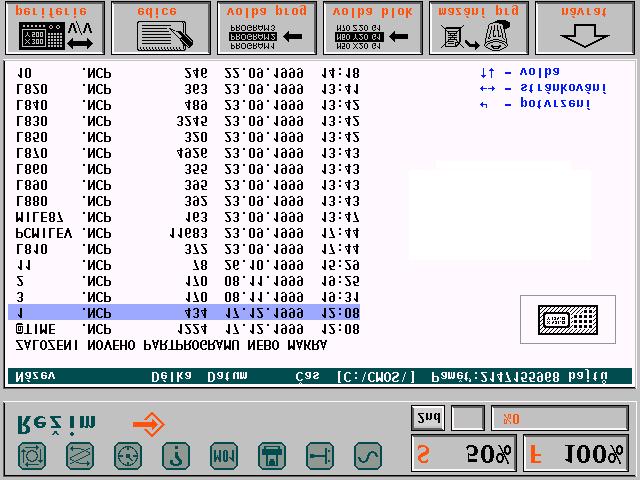Image resolution: width=640 pixels, height=480 pixels.
Task: Click the Pamet memory bytes readout
Action: point(520,376)
